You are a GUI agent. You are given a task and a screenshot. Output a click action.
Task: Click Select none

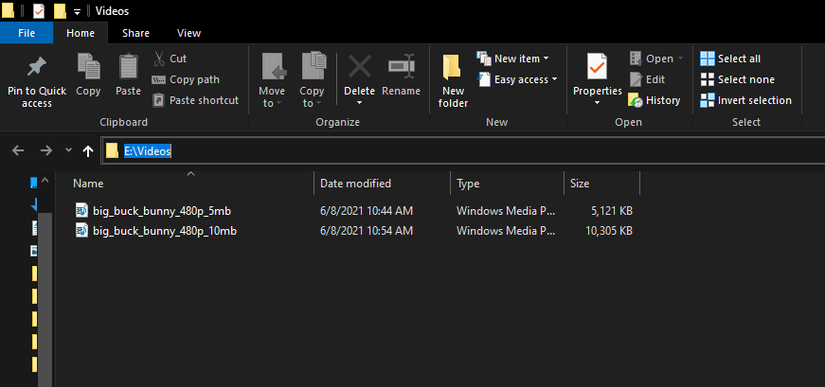pos(738,79)
